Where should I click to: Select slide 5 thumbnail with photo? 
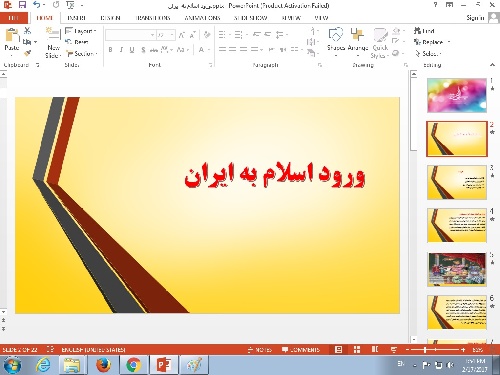(x=457, y=269)
